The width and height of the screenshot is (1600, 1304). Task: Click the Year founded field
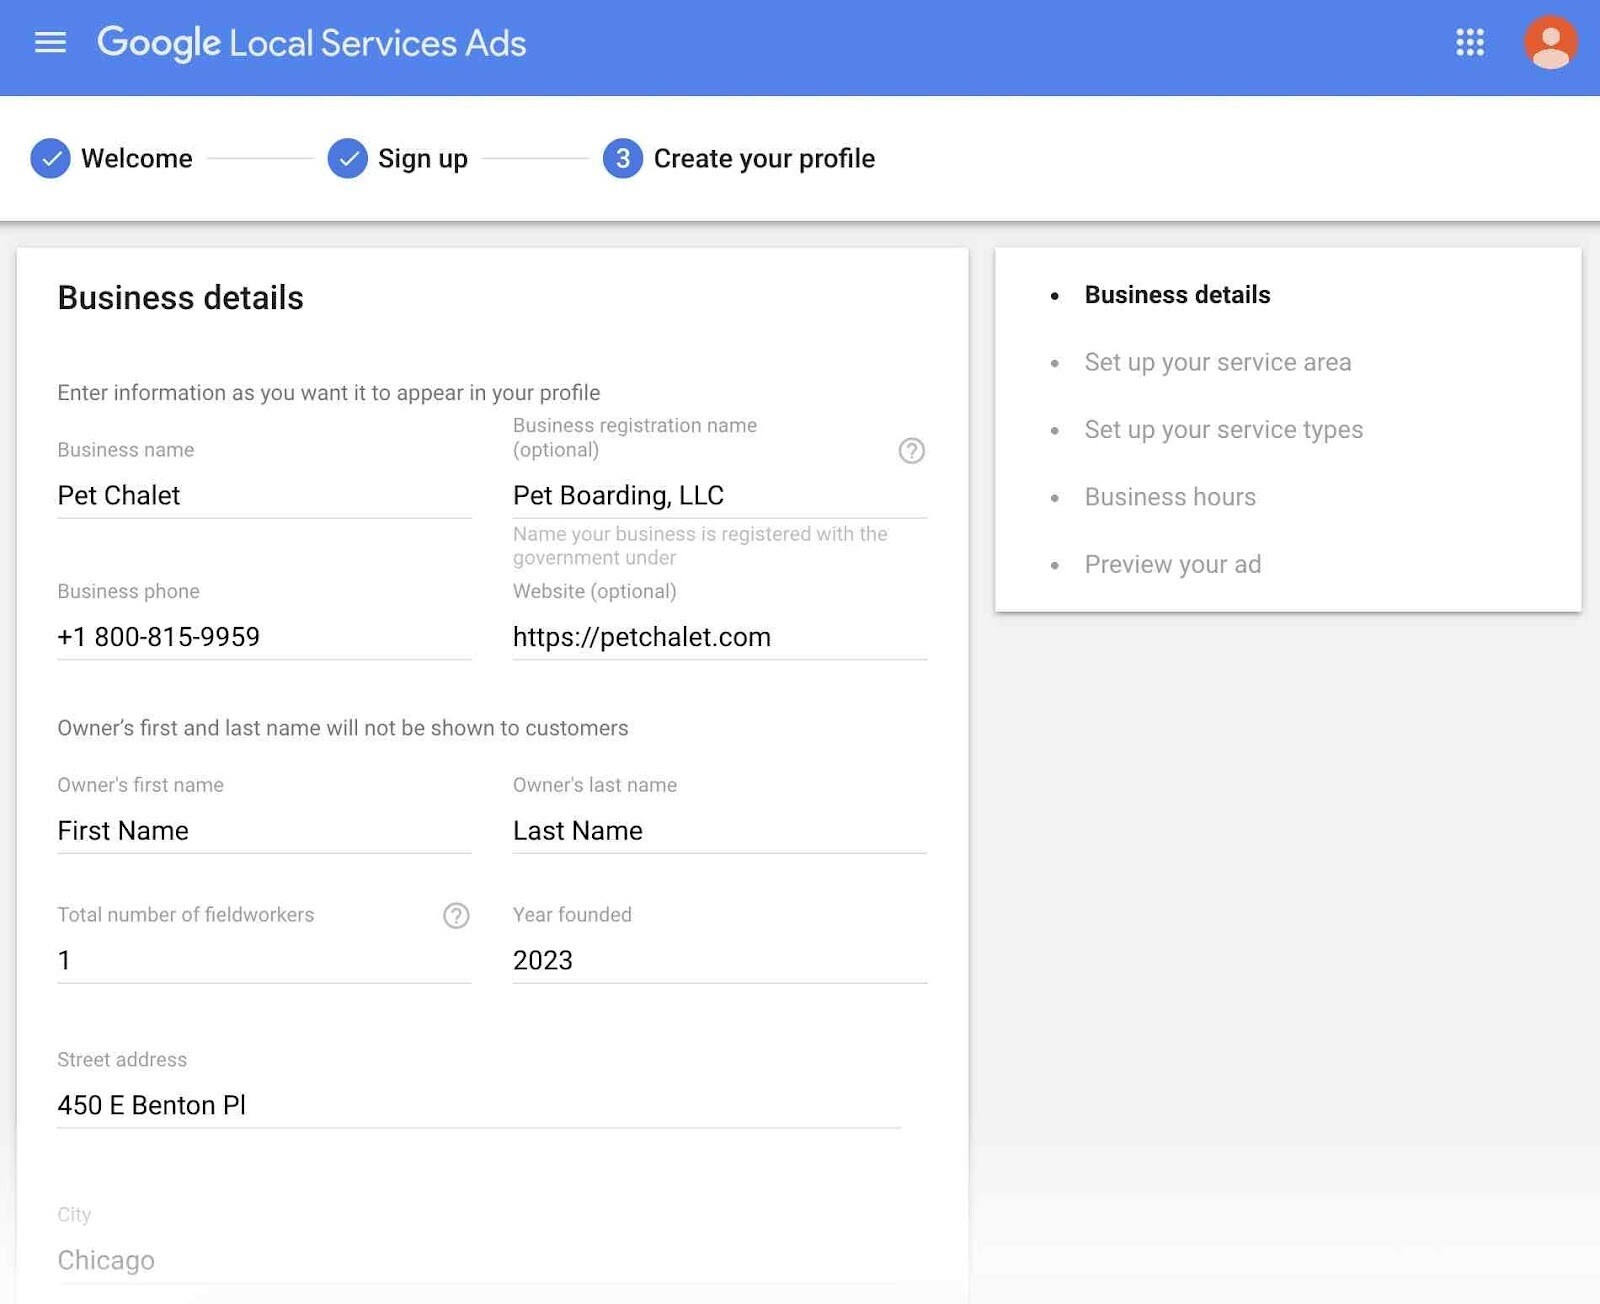pos(719,960)
